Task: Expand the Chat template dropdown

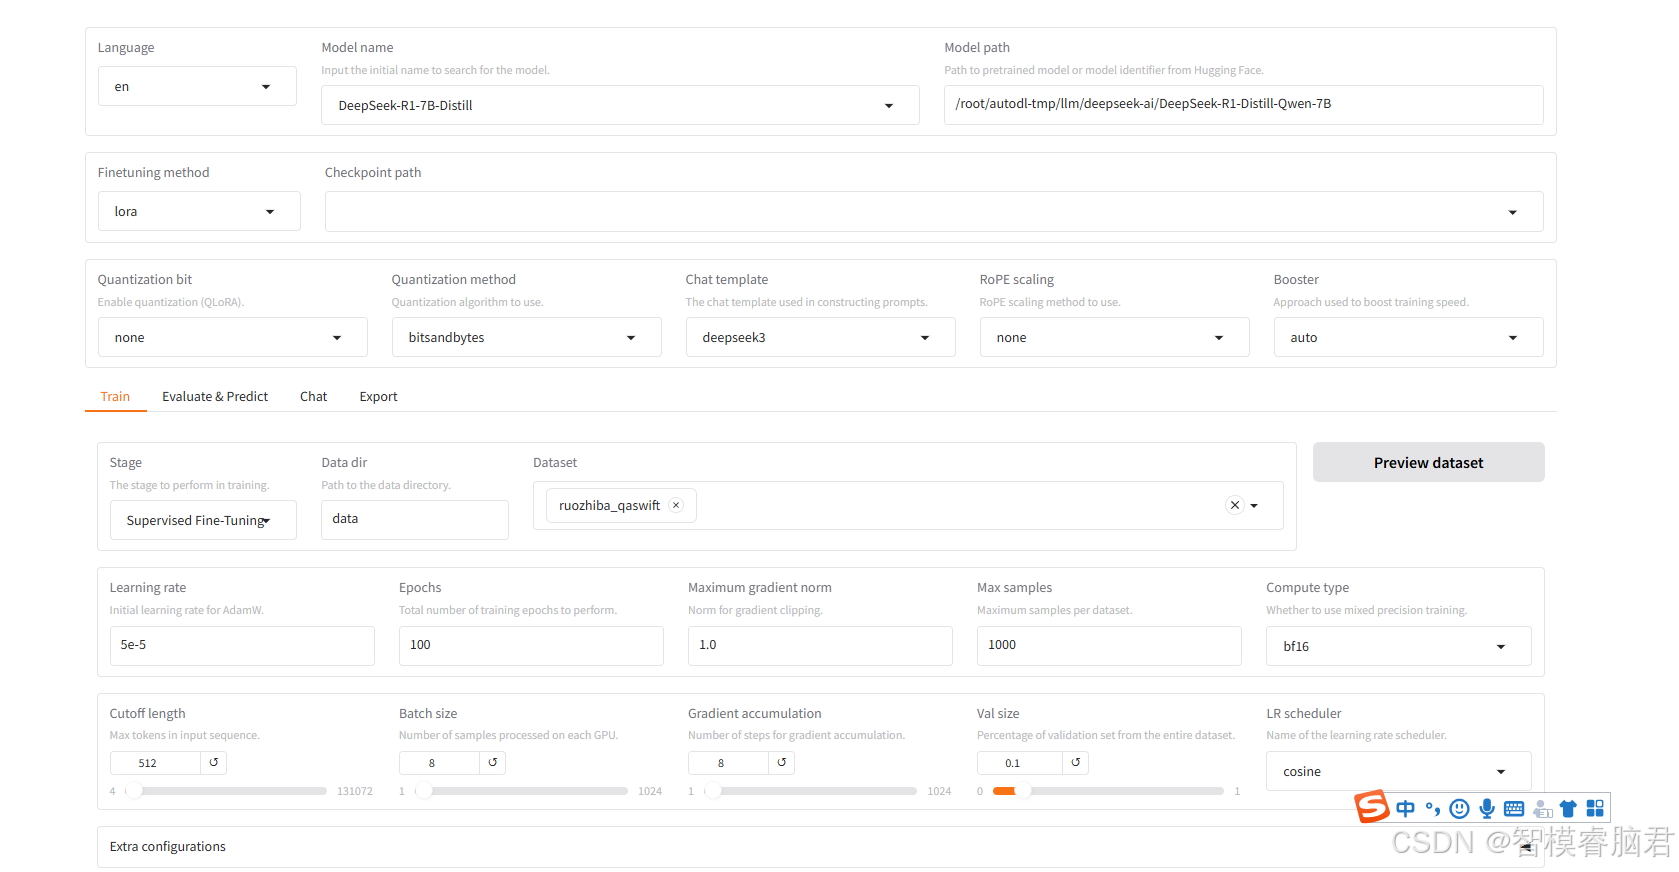Action: coord(820,337)
